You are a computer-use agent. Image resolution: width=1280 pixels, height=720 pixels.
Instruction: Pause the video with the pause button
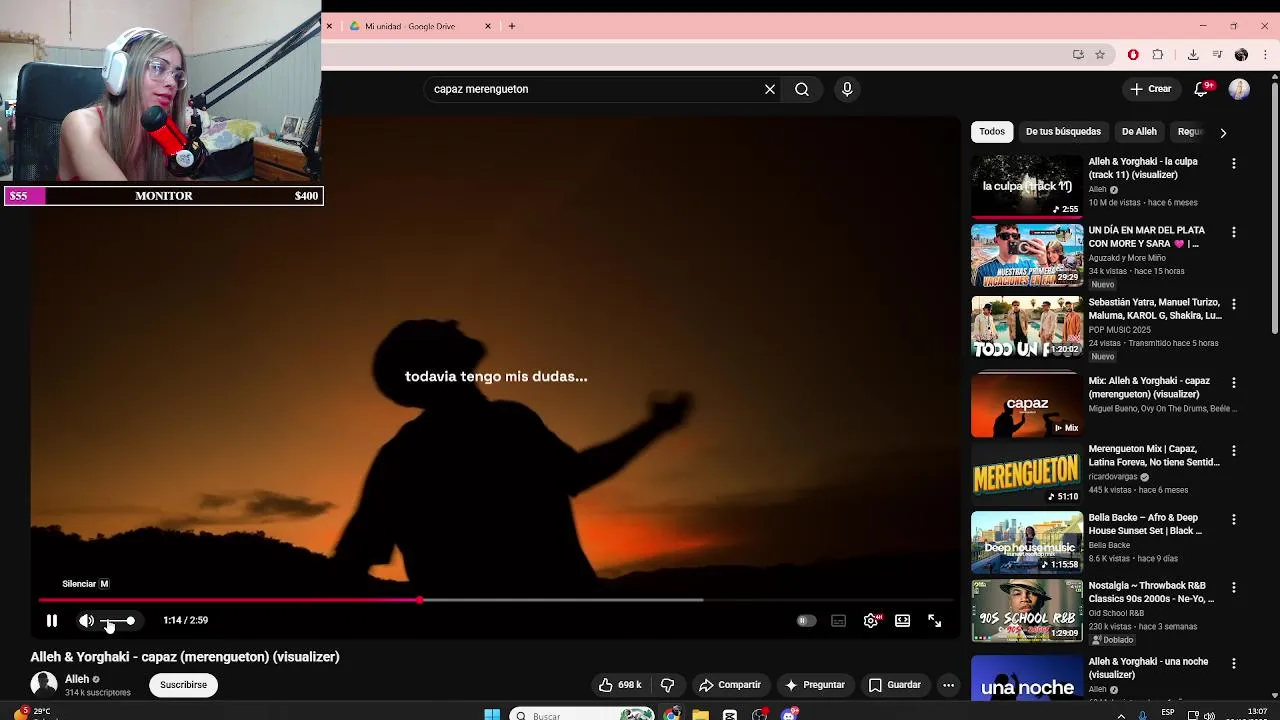pos(52,621)
